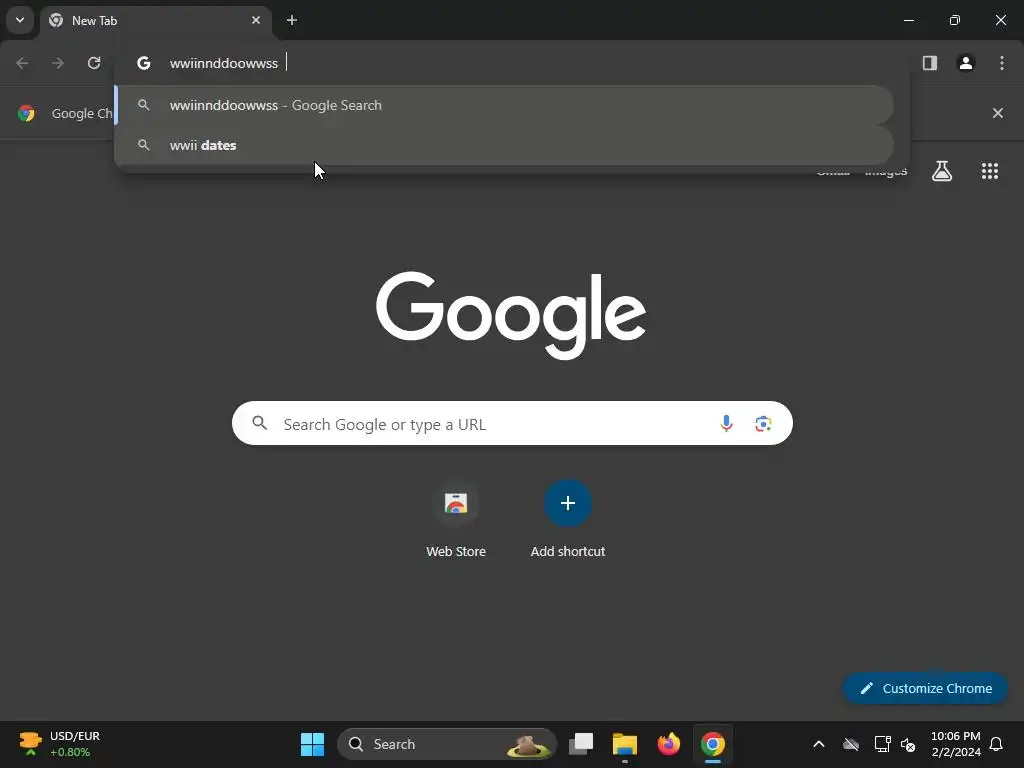Dismiss the Google Chrome info bar
1024x768 pixels.
998,113
